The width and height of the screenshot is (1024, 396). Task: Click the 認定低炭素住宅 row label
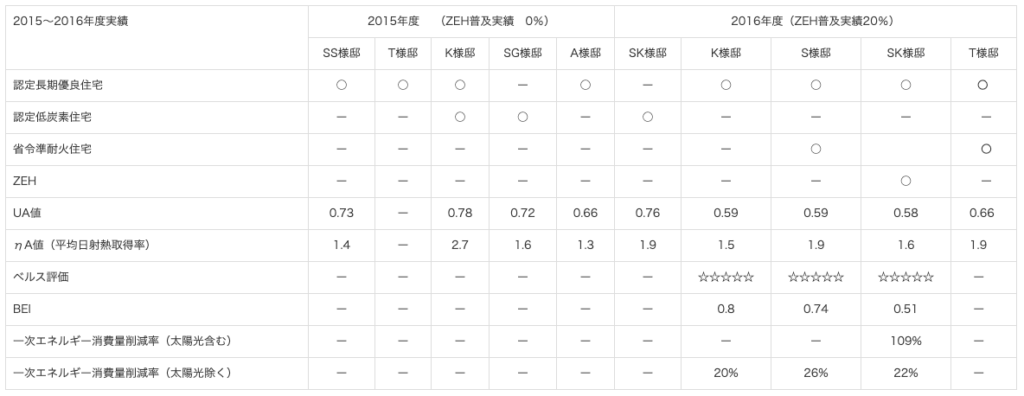tap(52, 118)
